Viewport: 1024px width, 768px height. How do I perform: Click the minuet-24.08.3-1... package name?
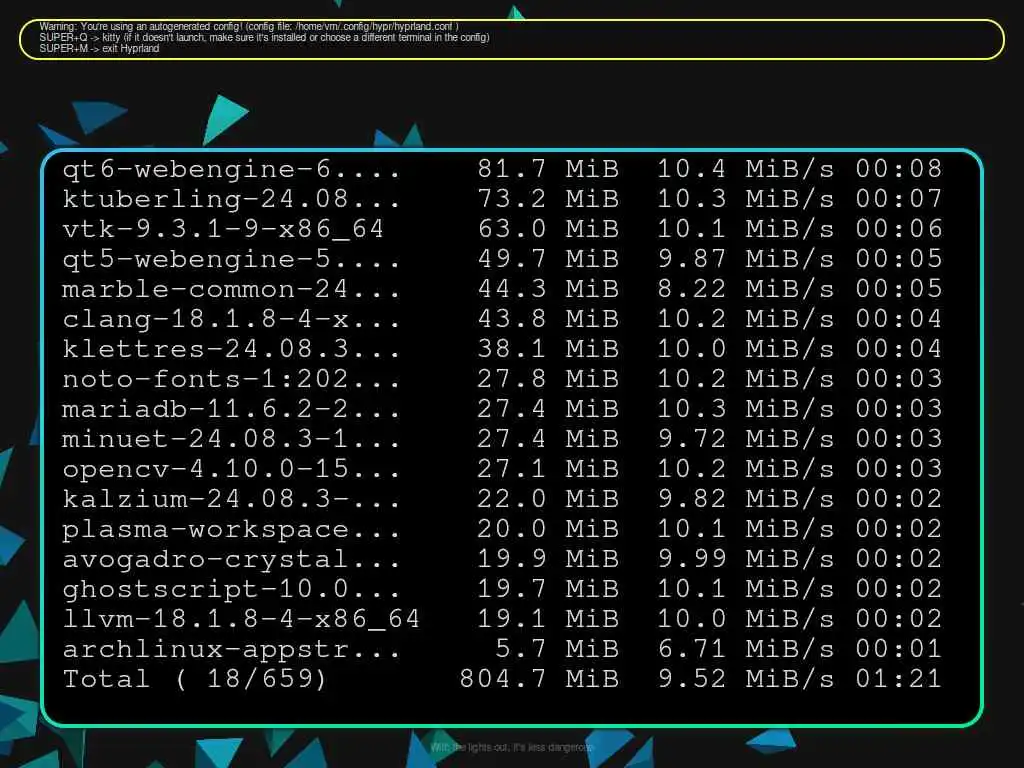(x=231, y=439)
